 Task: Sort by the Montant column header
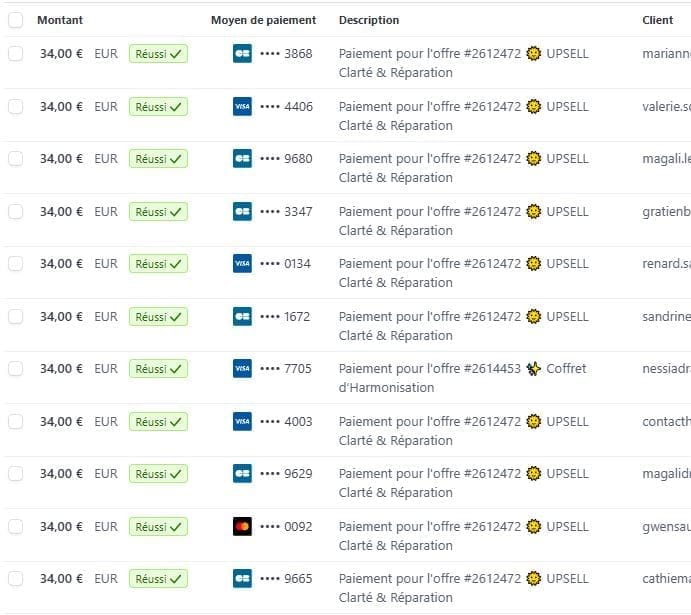(60, 20)
